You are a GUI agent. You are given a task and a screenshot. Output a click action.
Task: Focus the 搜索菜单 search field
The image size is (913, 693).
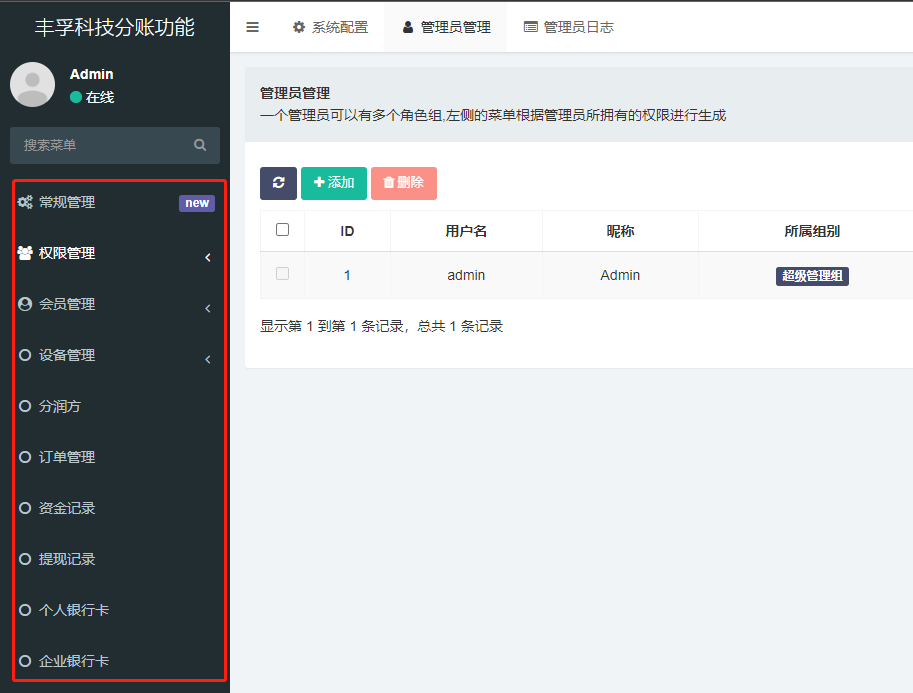[115, 145]
